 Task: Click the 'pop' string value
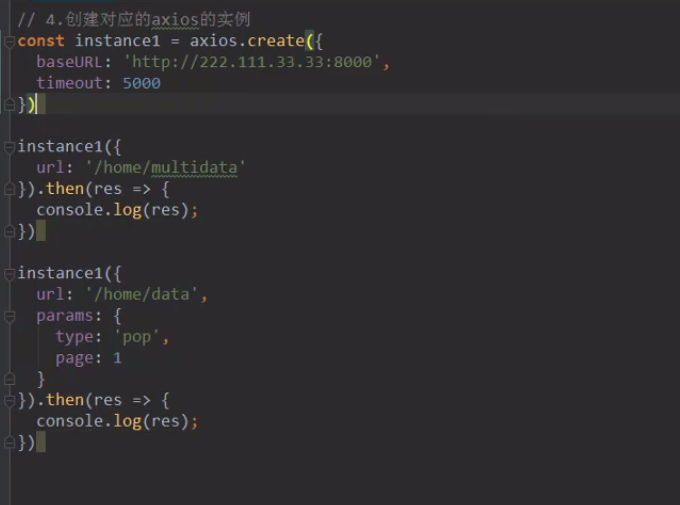(137, 337)
